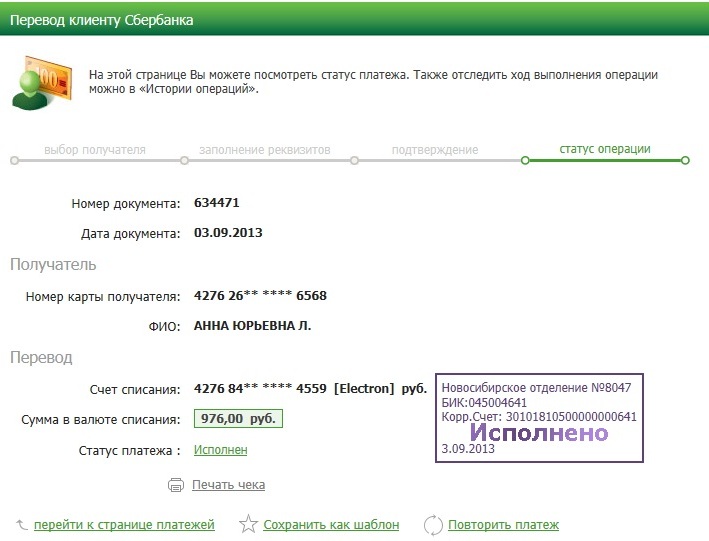Switch to the подтверждение step
709x541 pixels.
435,150
